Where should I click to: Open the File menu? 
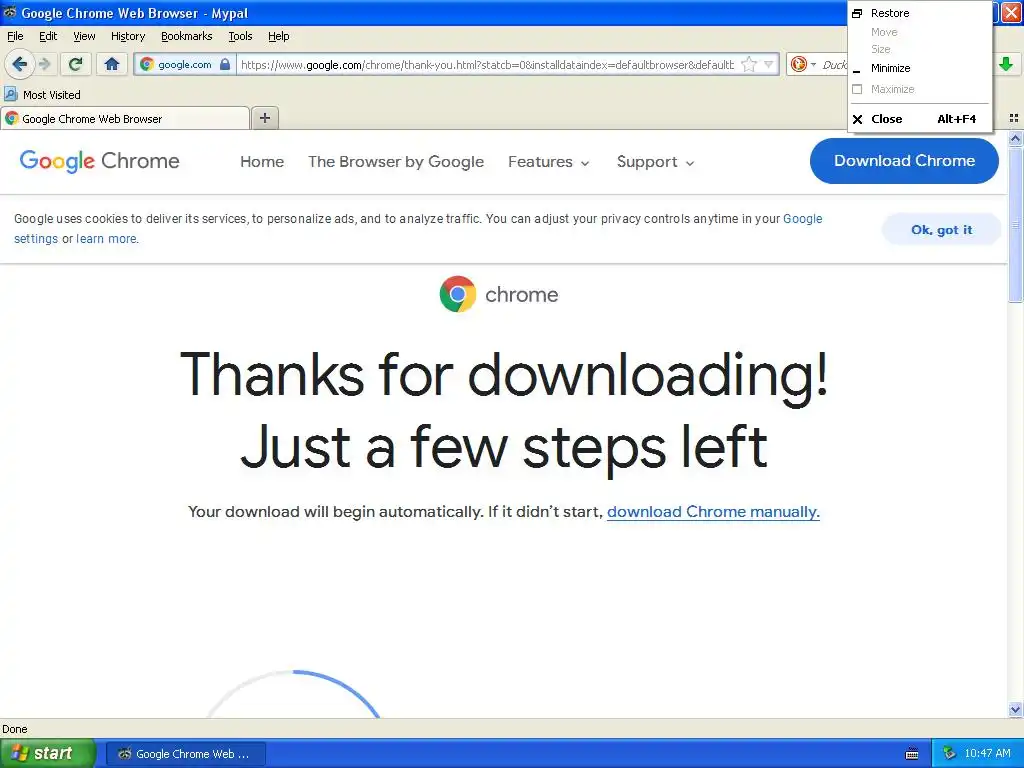pos(15,36)
